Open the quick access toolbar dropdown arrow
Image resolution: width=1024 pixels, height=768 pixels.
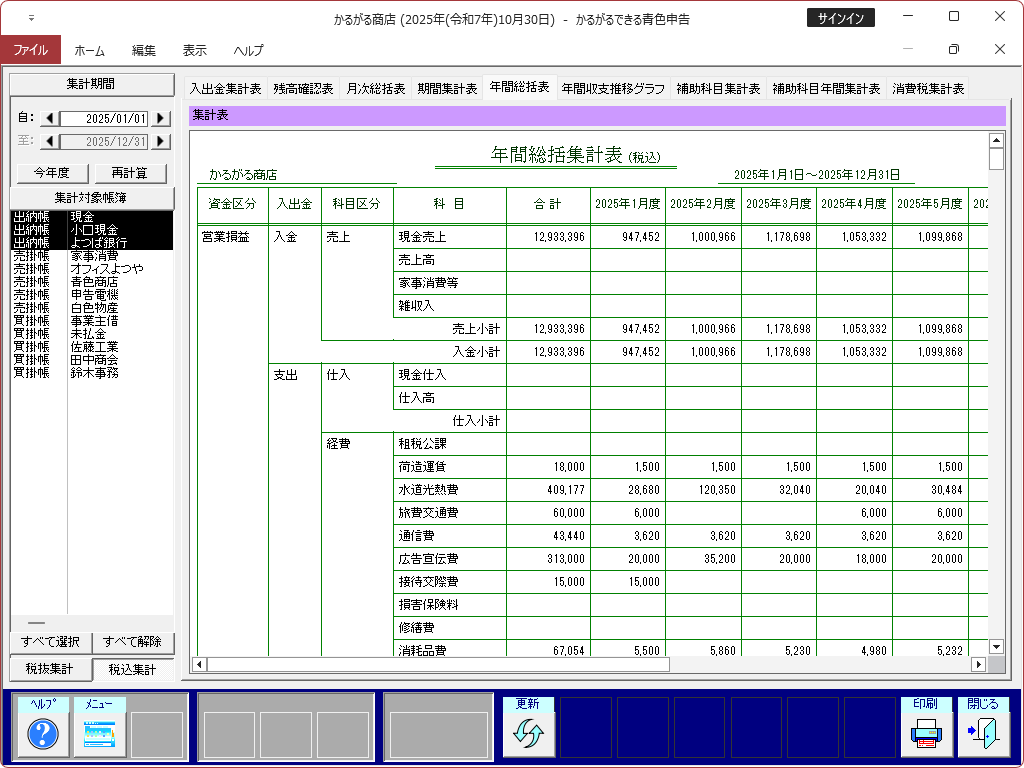click(31, 19)
